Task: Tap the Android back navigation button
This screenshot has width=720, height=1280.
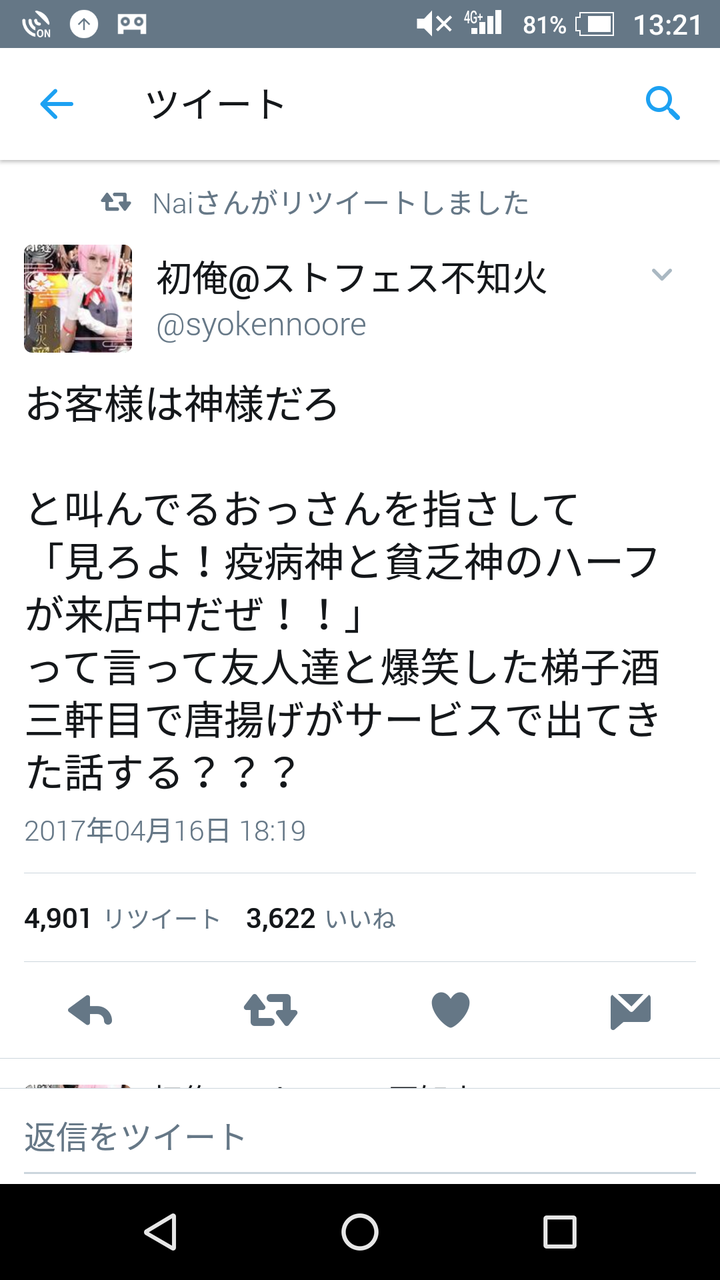Action: click(161, 1232)
